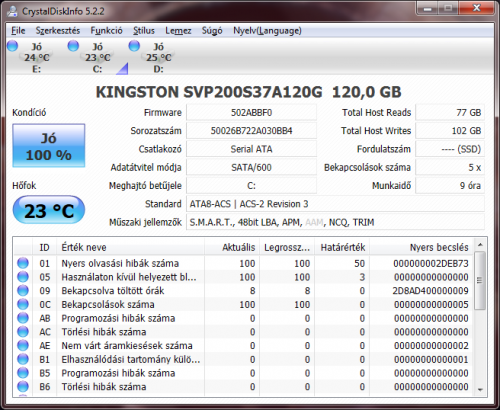Open the Stílus menu
500x410 pixels.
coord(144,31)
